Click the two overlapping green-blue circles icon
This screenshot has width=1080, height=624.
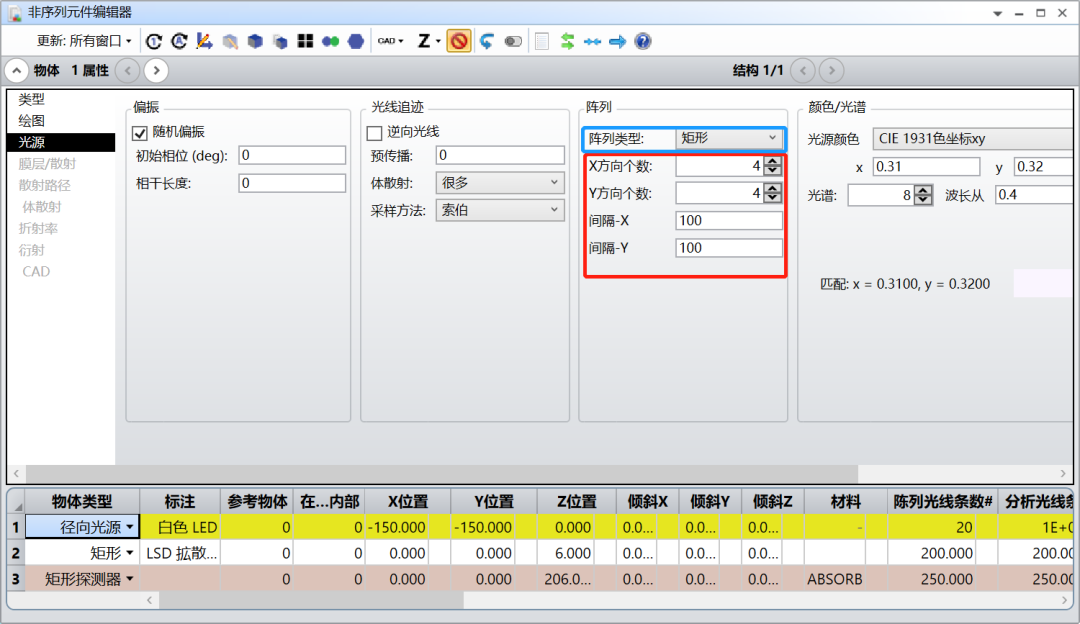click(x=331, y=41)
